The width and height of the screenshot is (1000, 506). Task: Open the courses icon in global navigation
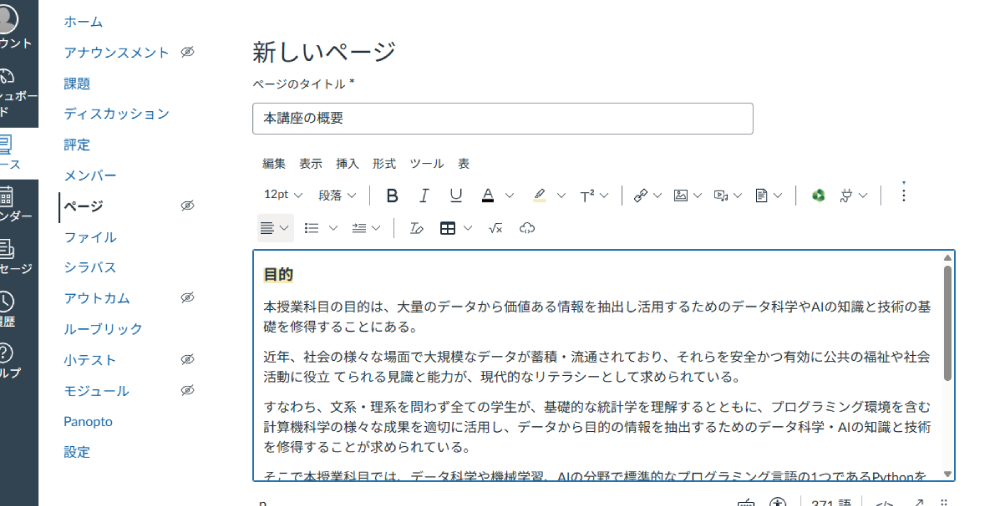(6, 144)
